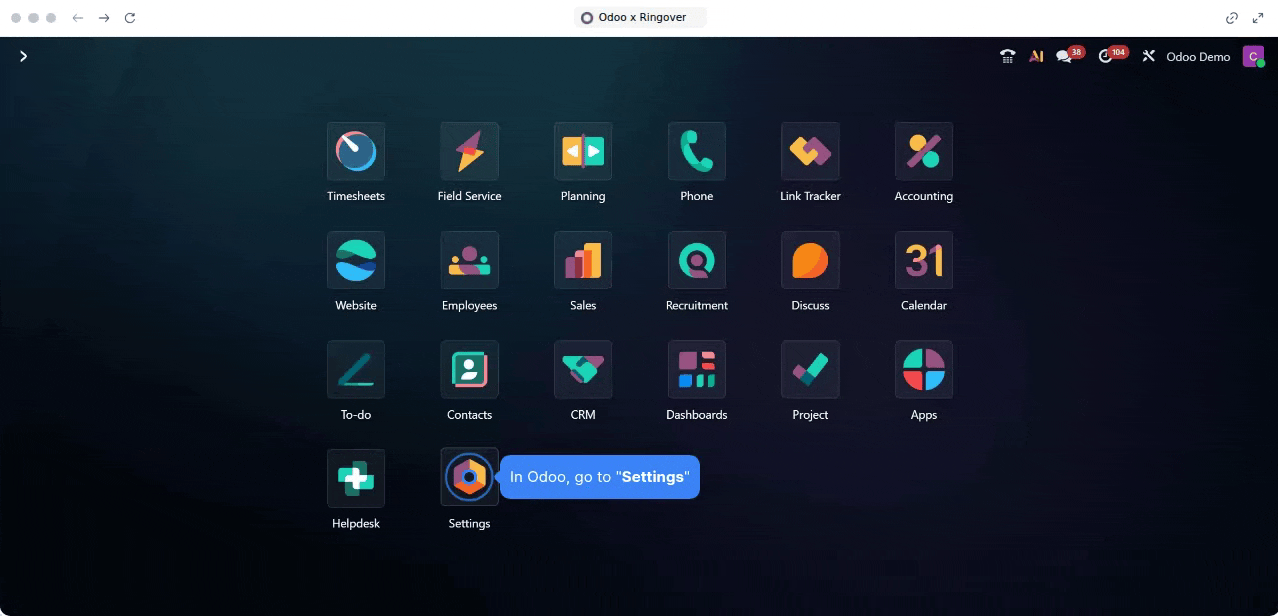Go to the Settings app

[469, 478]
